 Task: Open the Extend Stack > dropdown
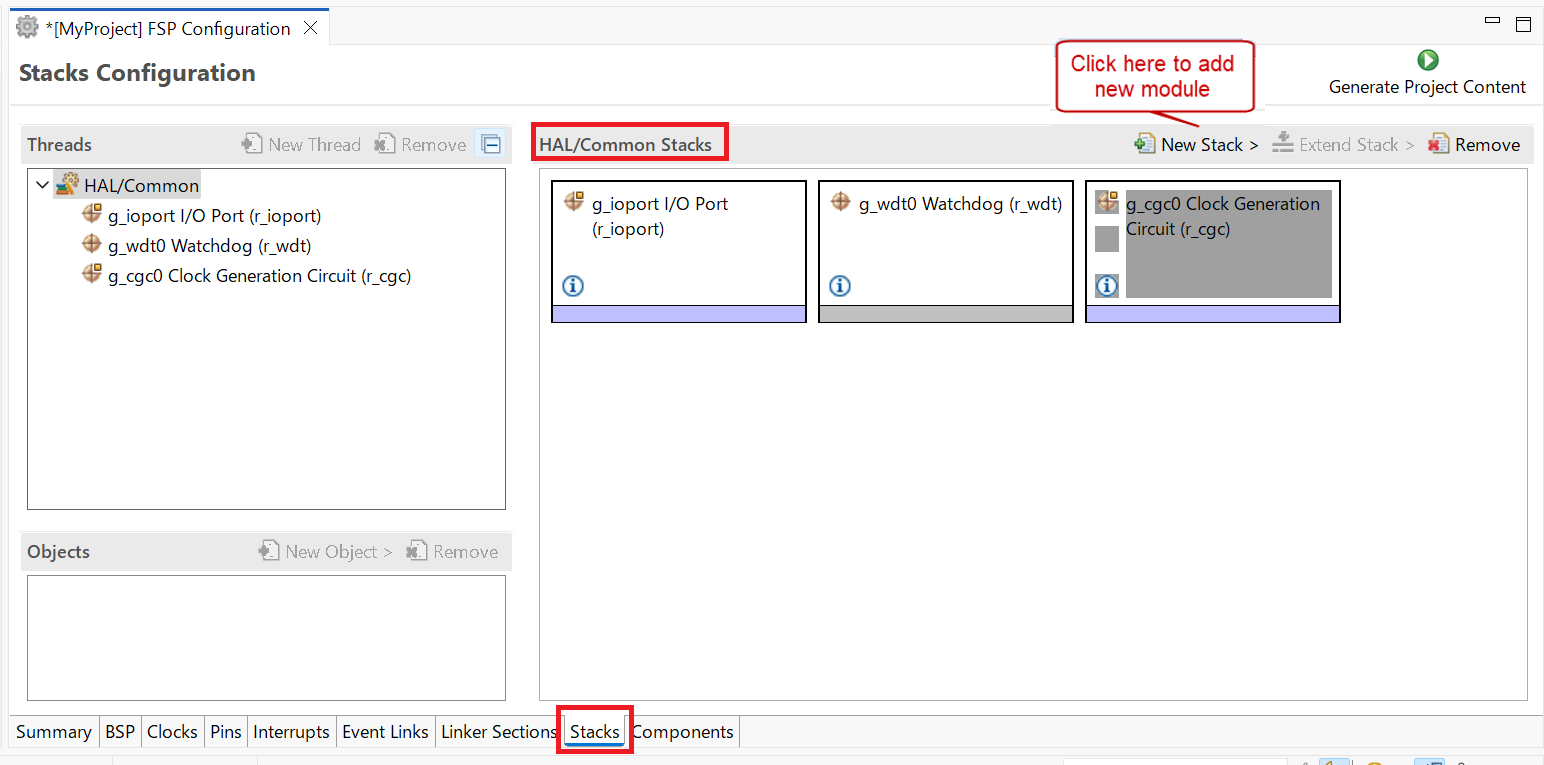(x=1343, y=144)
